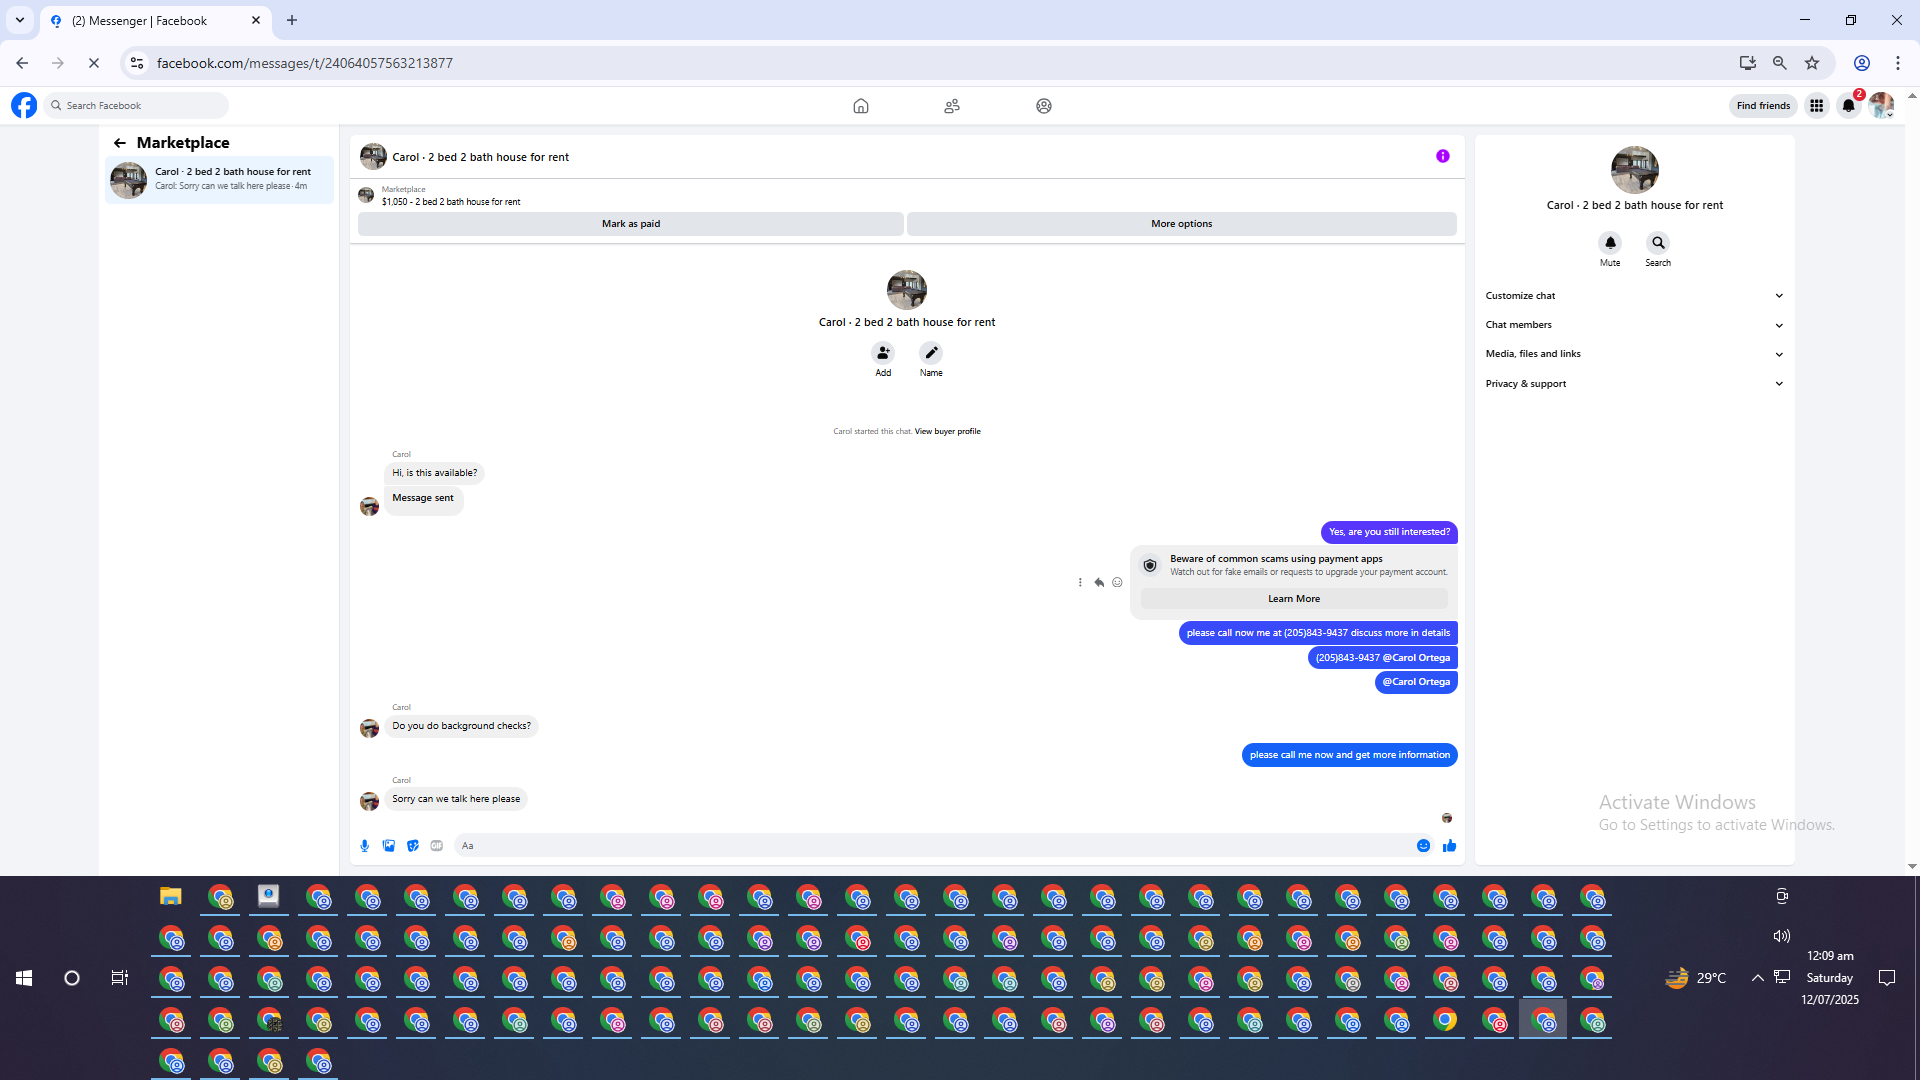Choose a sticker icon
This screenshot has height=1080, width=1920.
[413, 846]
